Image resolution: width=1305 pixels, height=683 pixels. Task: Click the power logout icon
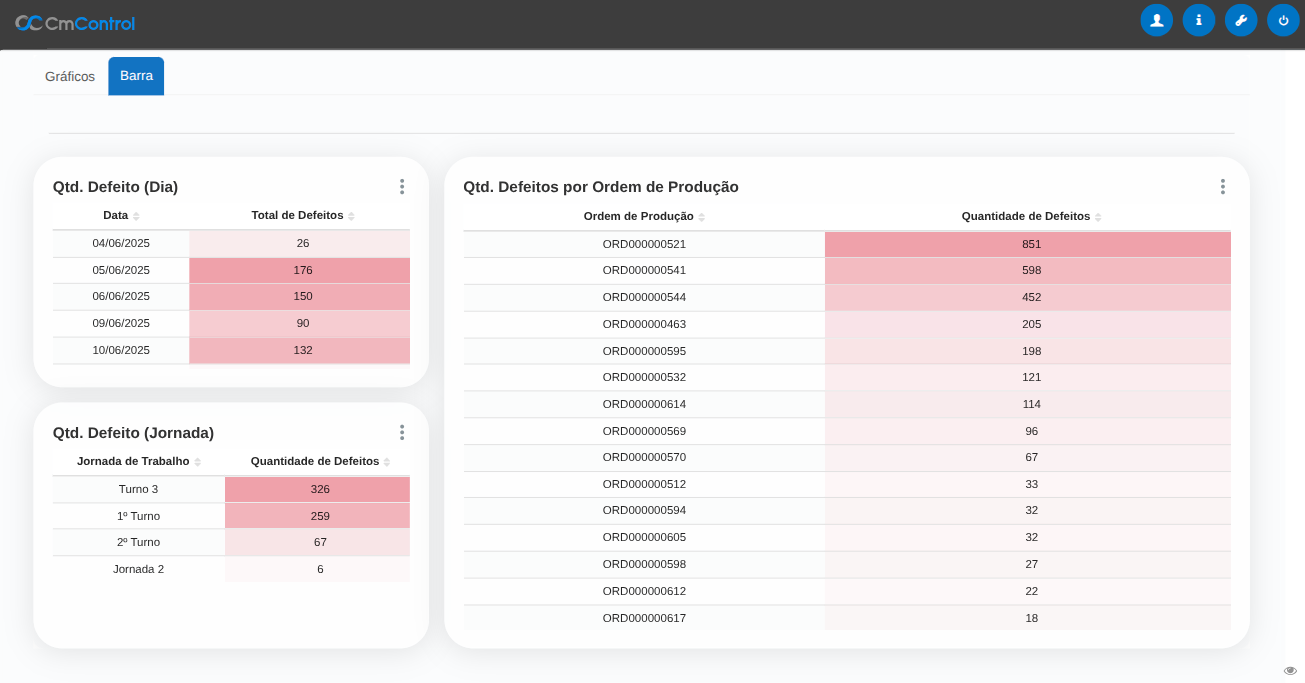(x=1283, y=20)
